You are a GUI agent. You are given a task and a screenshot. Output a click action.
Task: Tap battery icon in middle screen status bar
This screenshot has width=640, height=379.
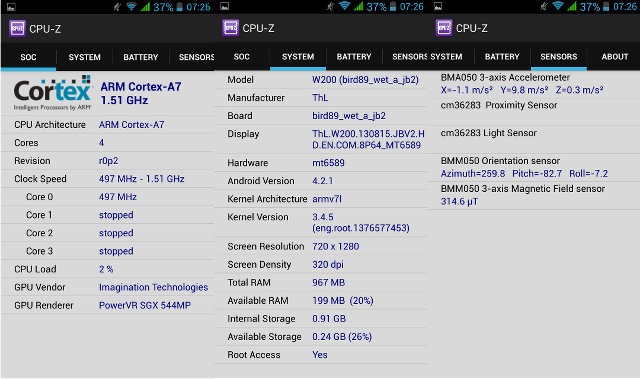point(393,7)
